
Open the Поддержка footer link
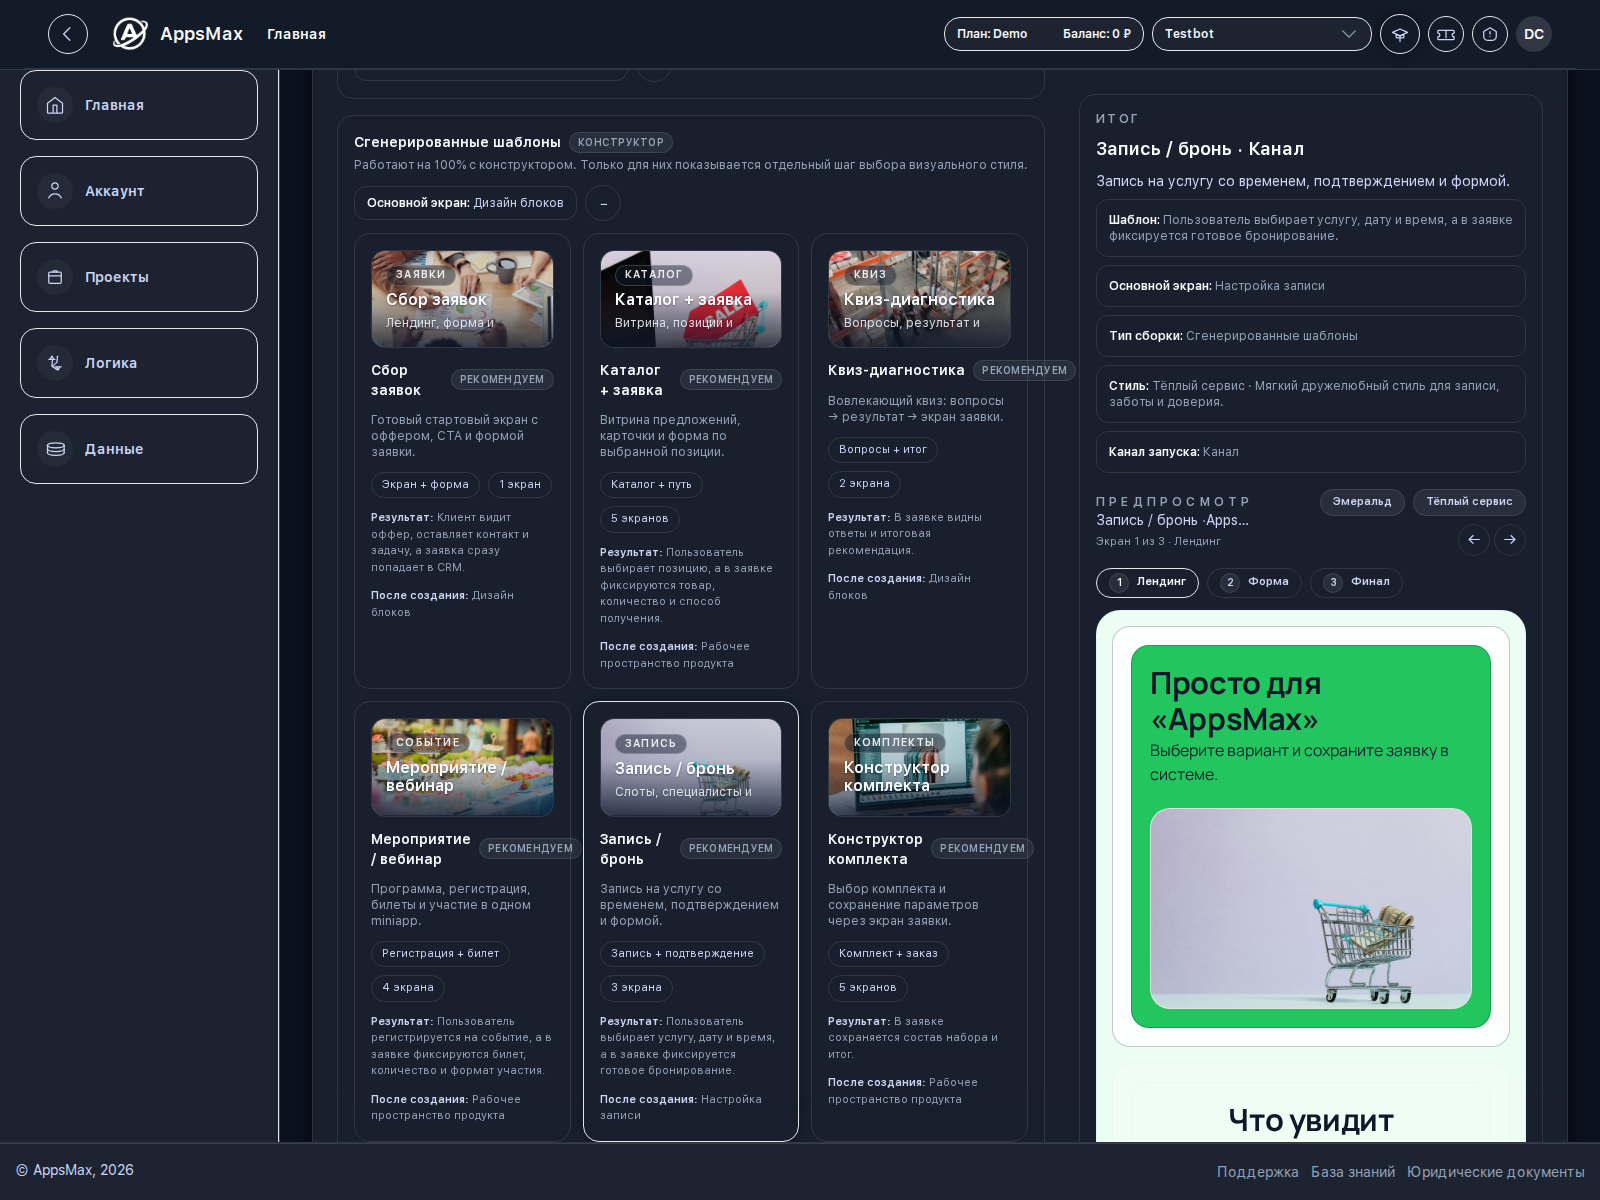[x=1257, y=1172]
